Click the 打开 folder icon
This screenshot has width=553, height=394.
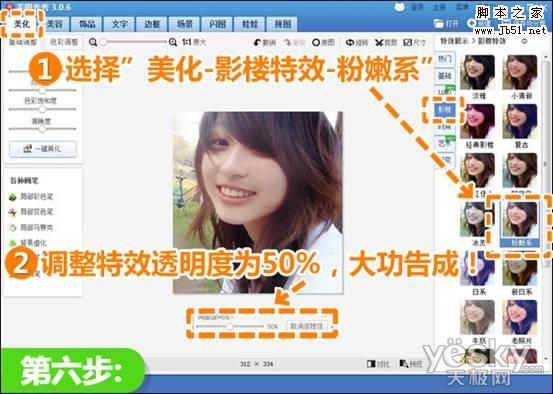439,24
